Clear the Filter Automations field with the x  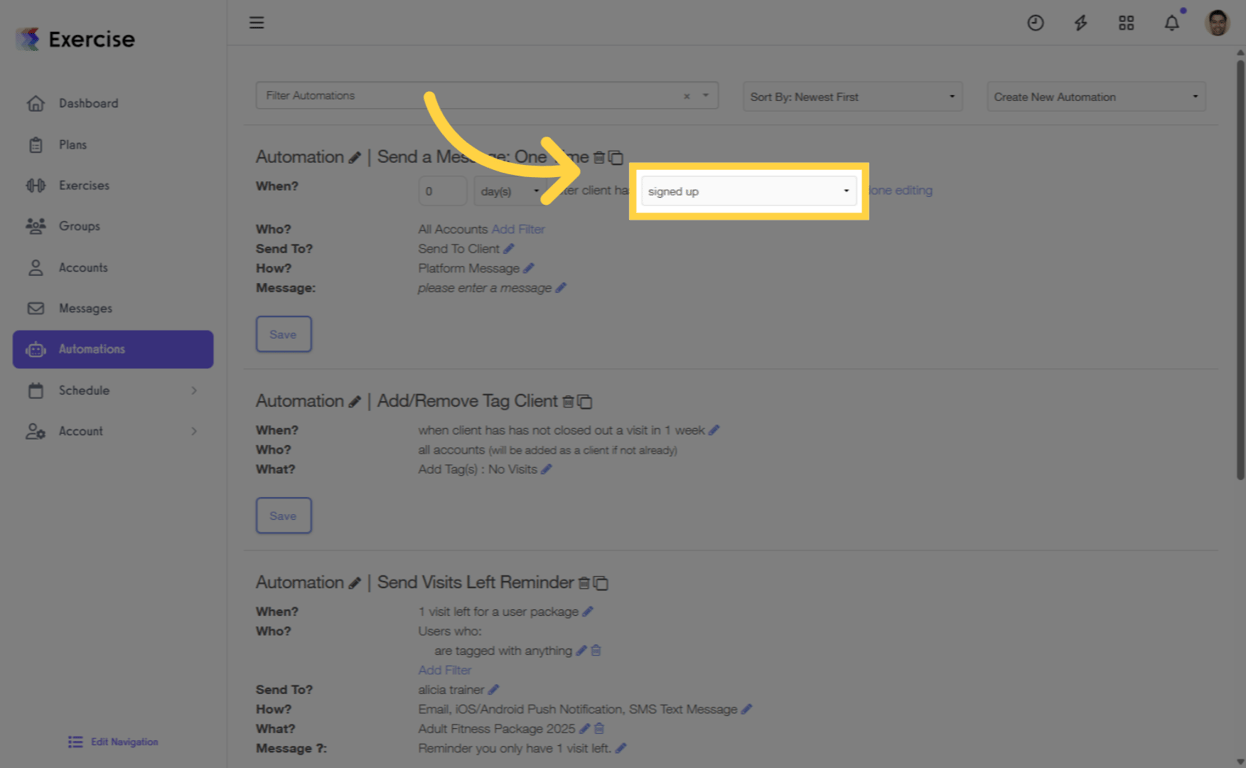(687, 96)
